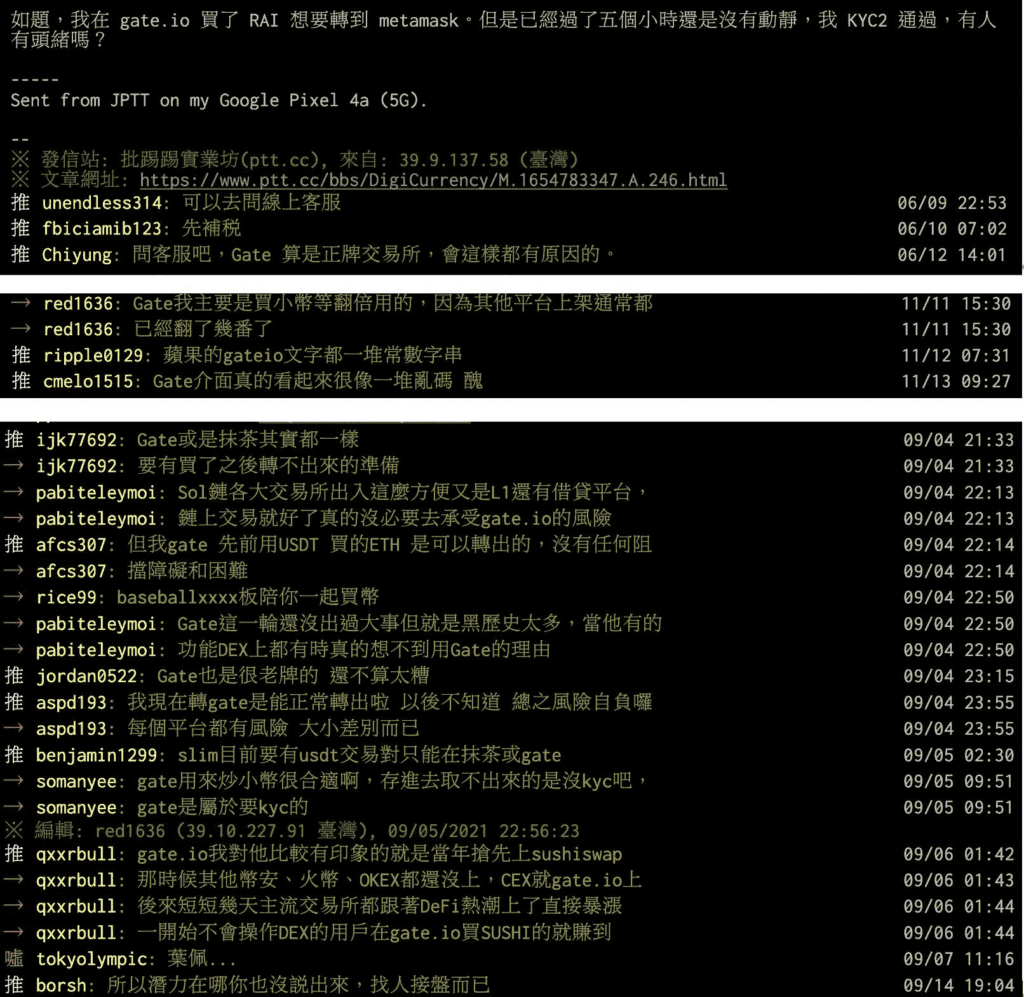Click username tokyolympic
Screen dimensions: 1024x997
pyautogui.click(x=91, y=959)
